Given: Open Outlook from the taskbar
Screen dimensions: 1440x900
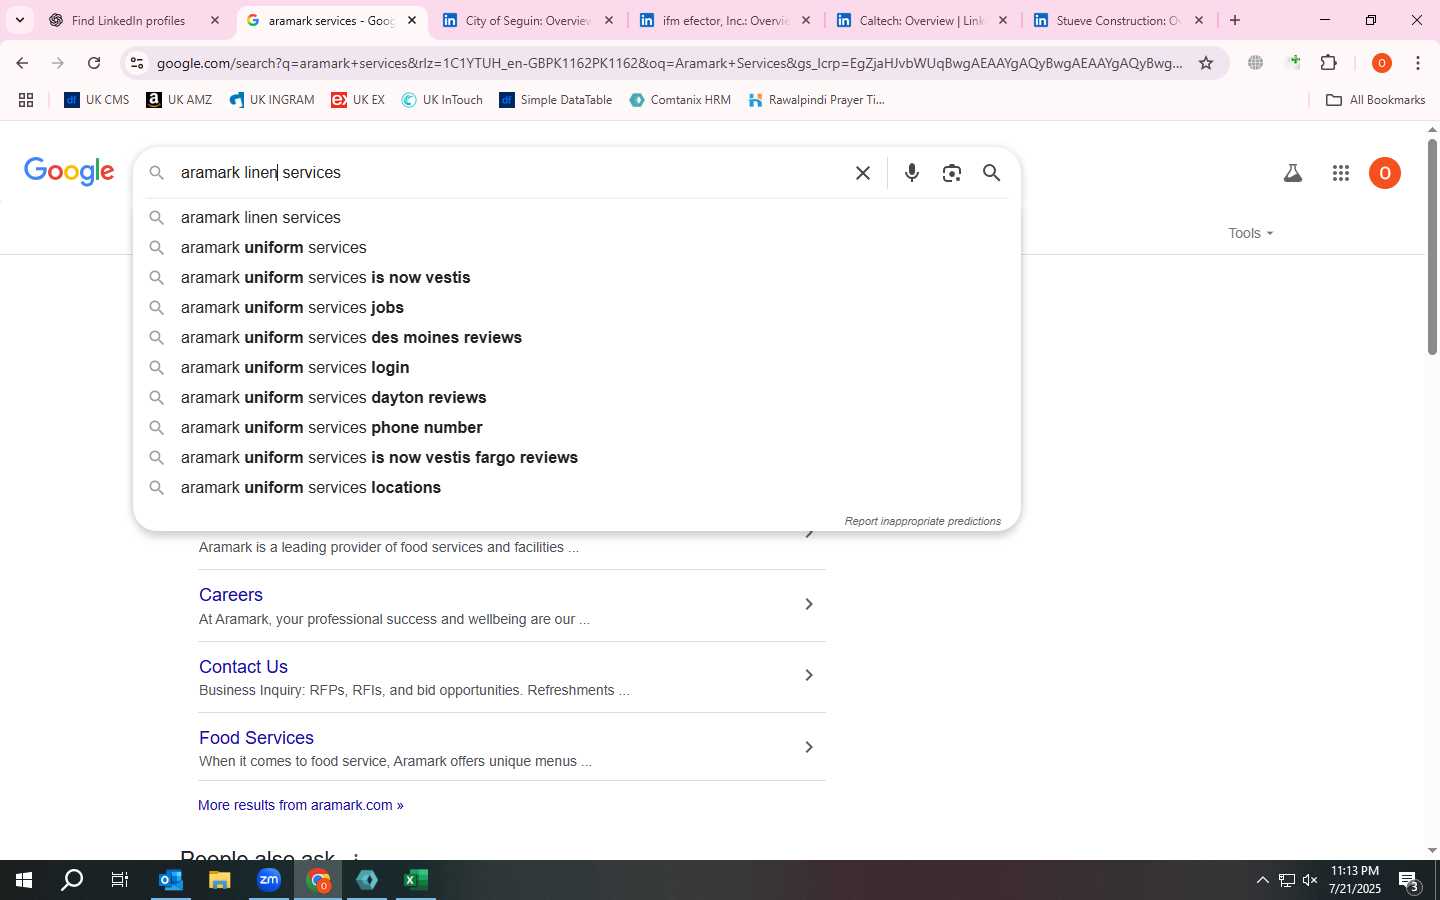Looking at the screenshot, I should pyautogui.click(x=171, y=880).
